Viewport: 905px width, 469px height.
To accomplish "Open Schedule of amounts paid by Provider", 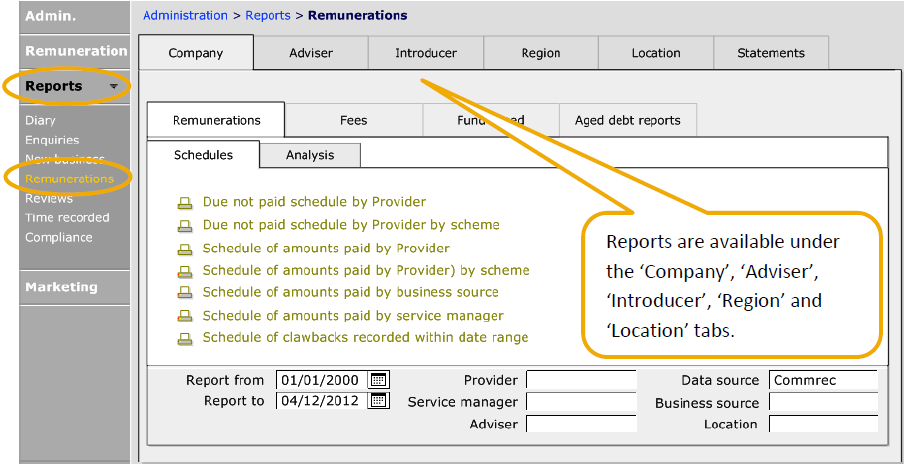I will tap(326, 249).
